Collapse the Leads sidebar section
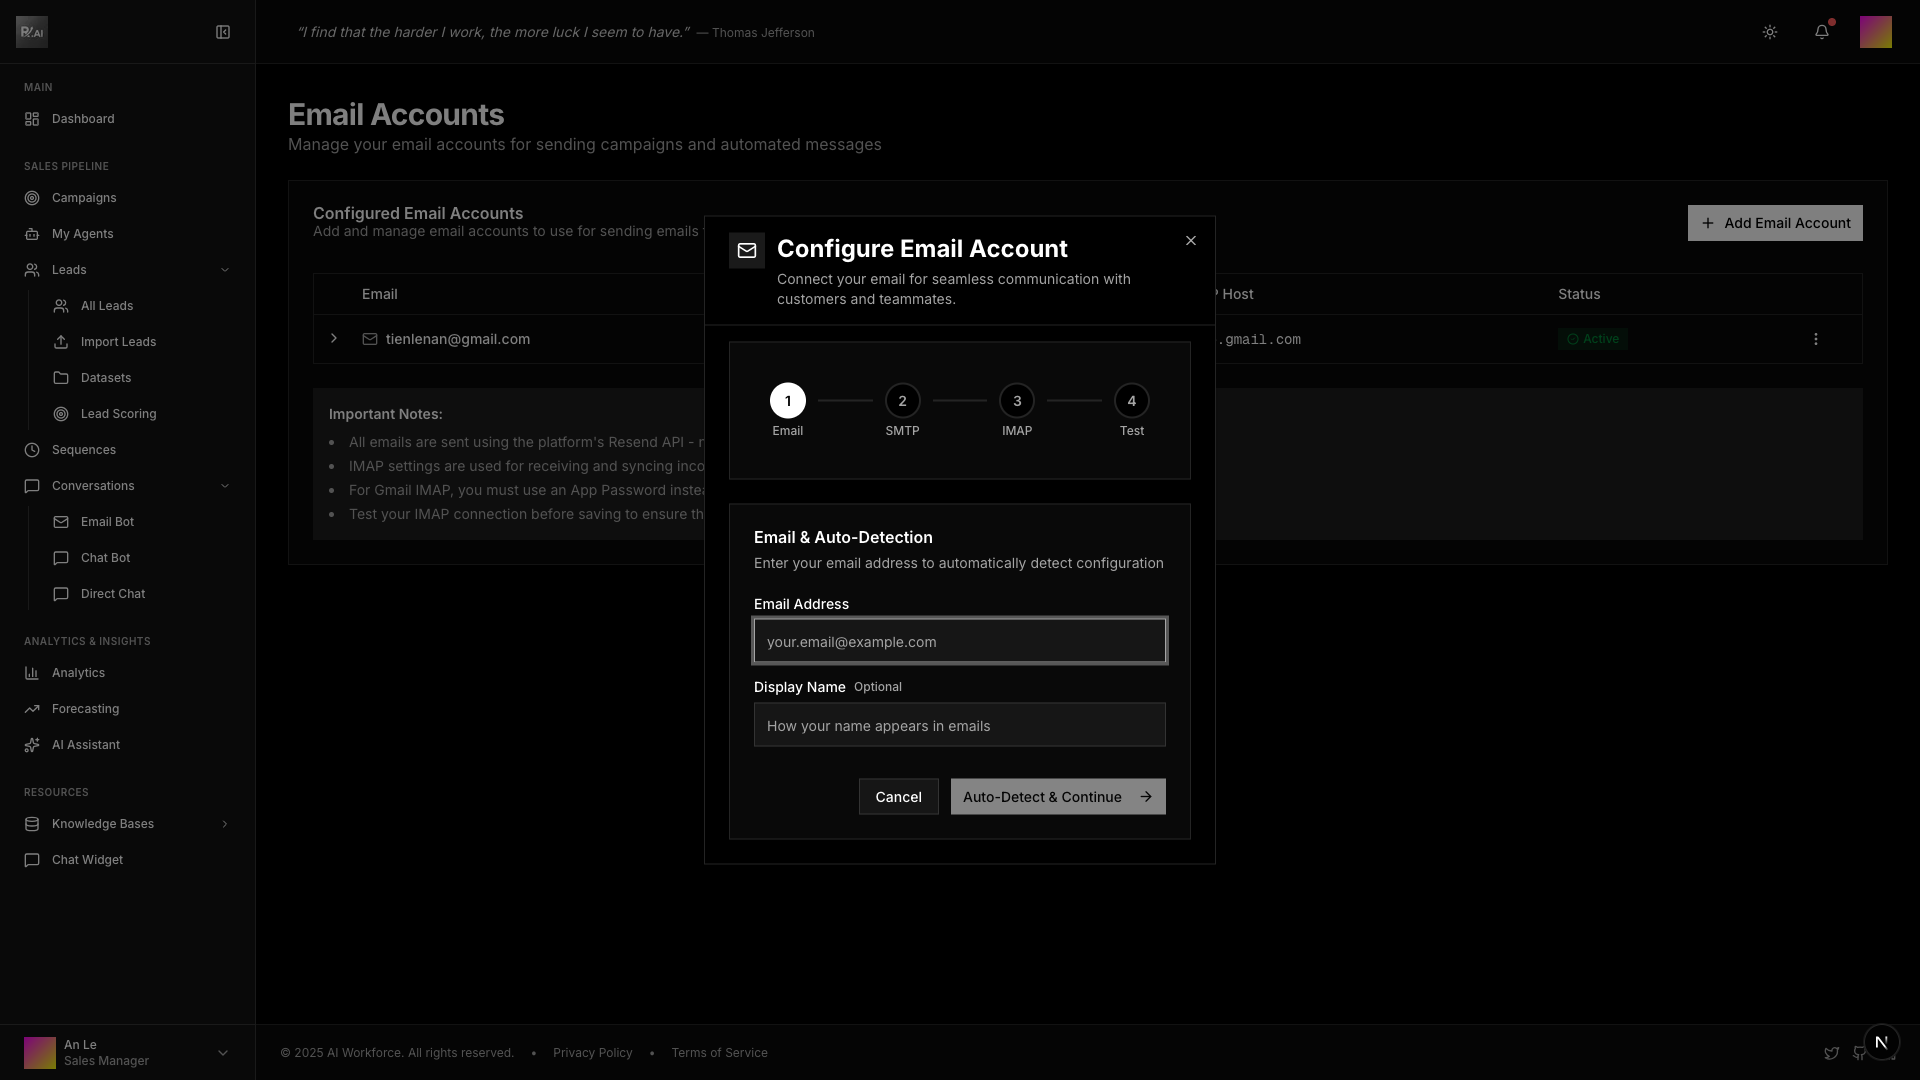The width and height of the screenshot is (1920, 1080). (x=224, y=270)
